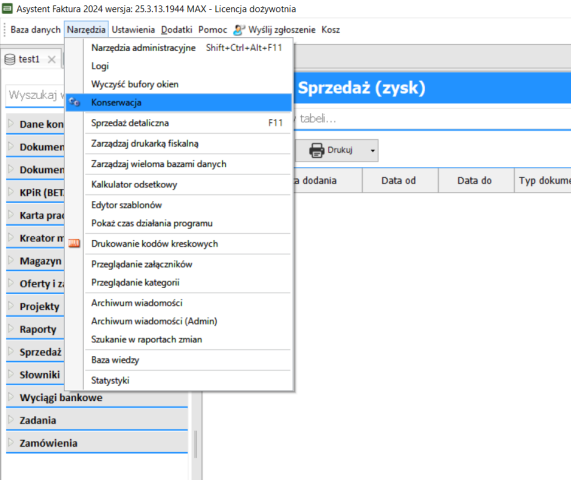Expand the Raporty section
The width and height of the screenshot is (571, 480).
click(x=11, y=328)
